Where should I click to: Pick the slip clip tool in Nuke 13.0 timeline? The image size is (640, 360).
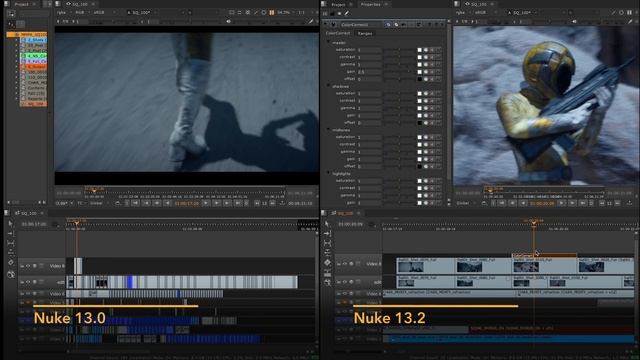point(11,243)
